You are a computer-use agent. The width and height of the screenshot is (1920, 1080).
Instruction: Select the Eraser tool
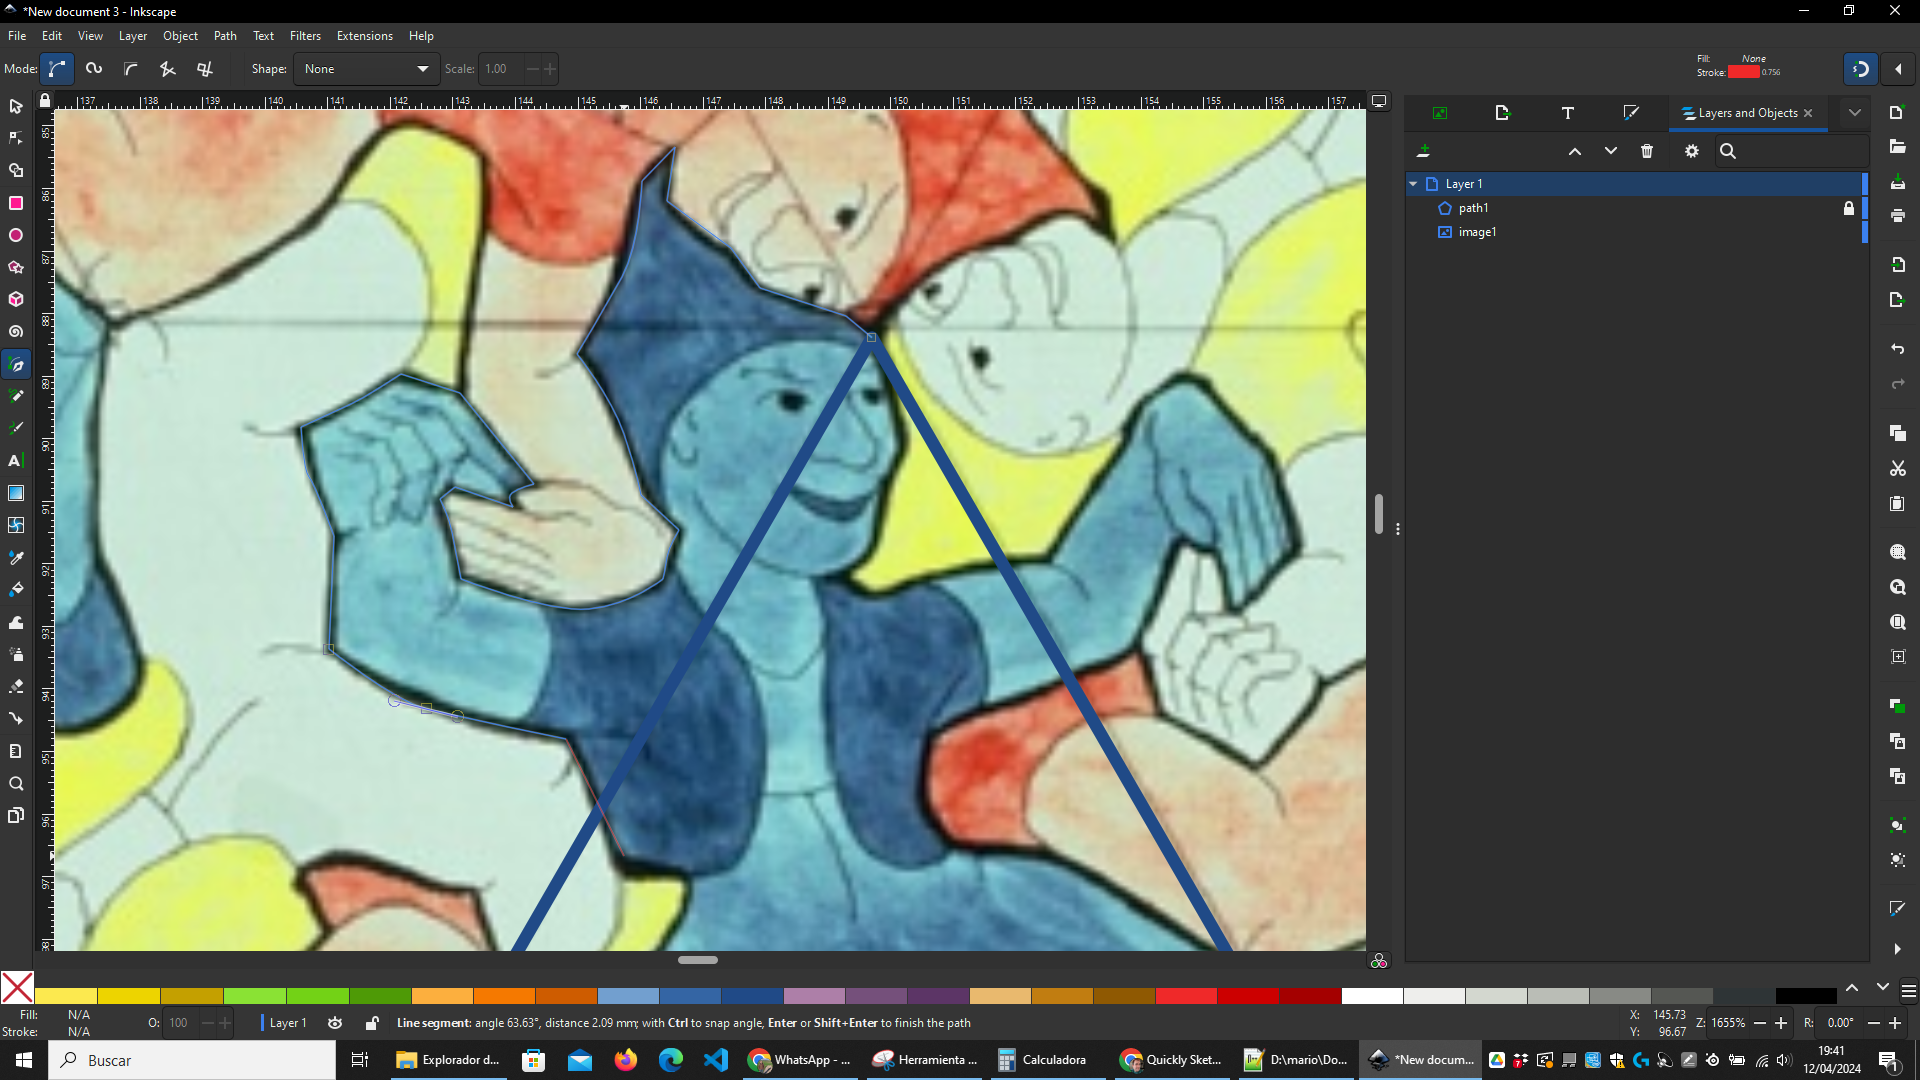[x=16, y=686]
